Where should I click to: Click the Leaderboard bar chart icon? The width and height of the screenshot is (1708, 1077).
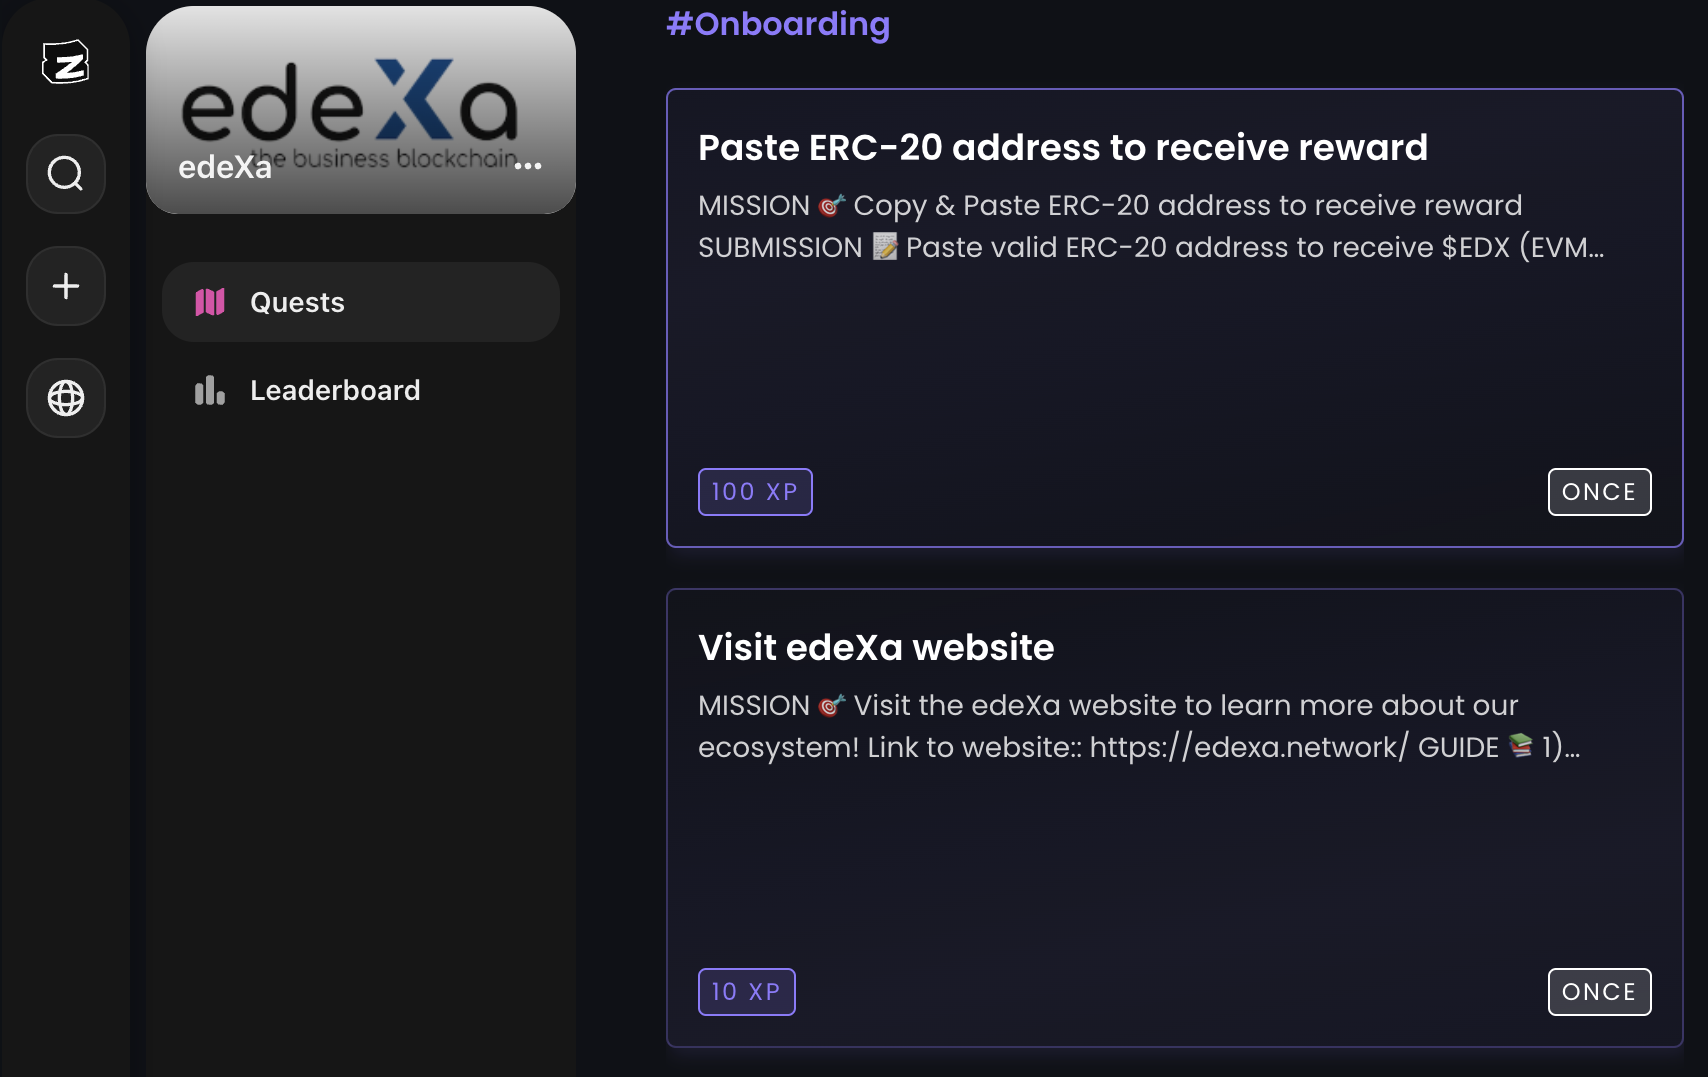(x=210, y=390)
